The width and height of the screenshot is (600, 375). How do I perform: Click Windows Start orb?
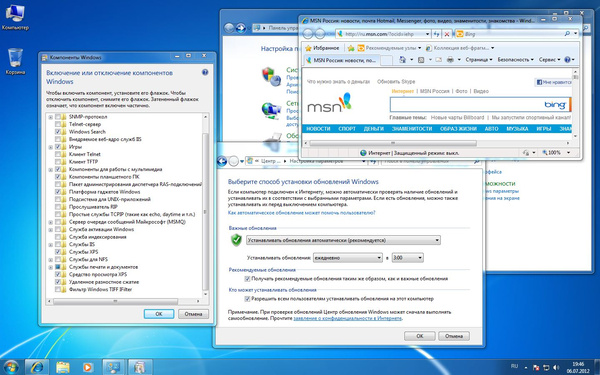point(11,367)
